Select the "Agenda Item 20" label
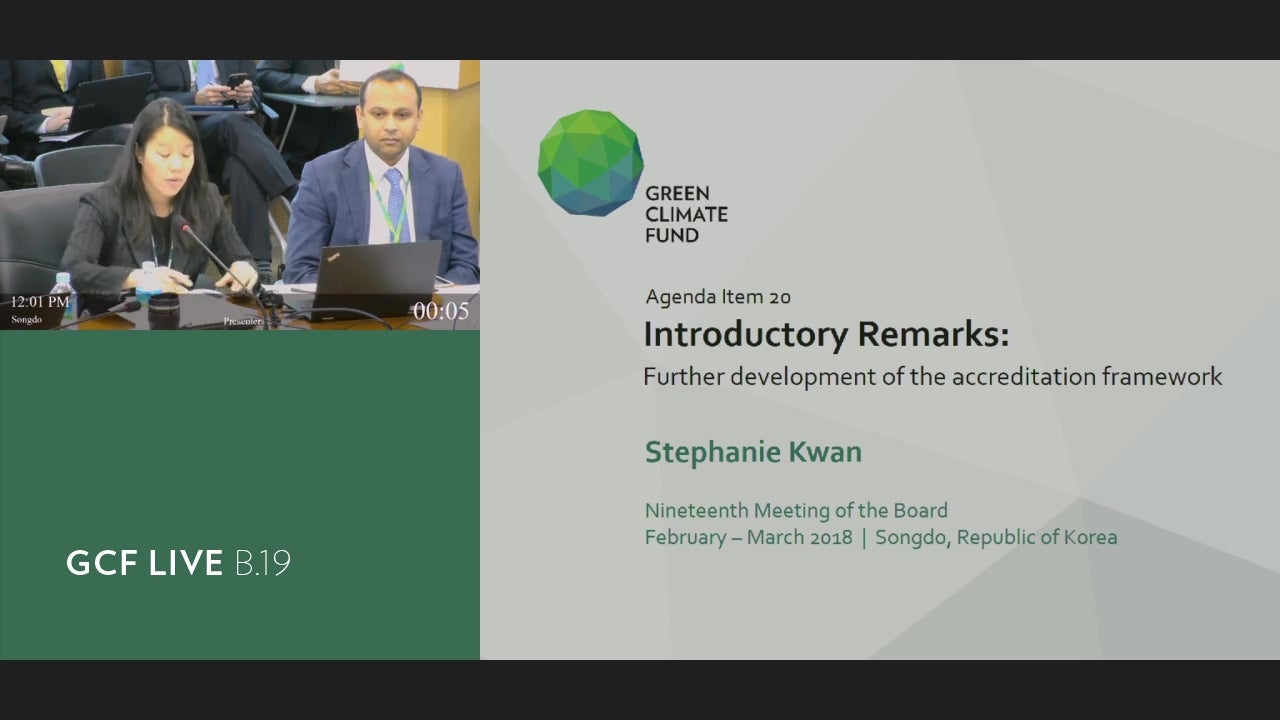Viewport: 1280px width, 720px height. 718,297
